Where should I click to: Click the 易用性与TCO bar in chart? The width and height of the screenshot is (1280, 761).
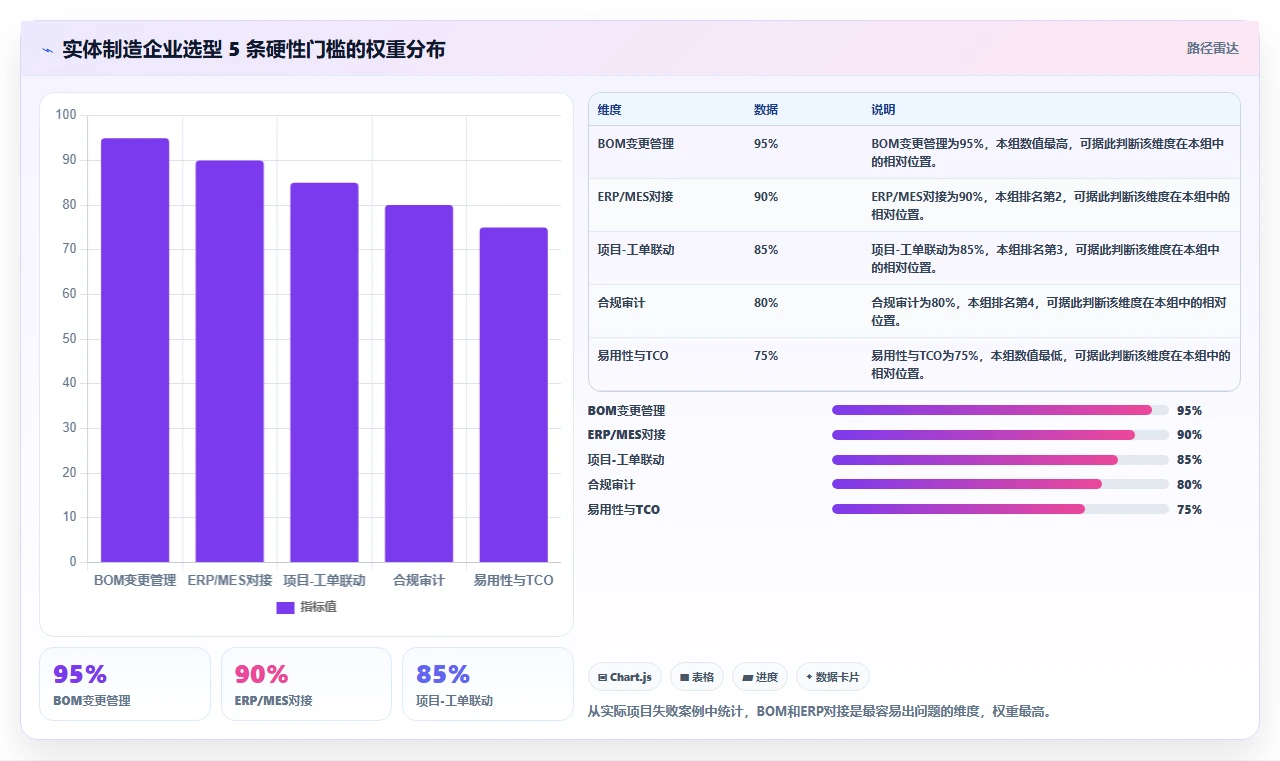[x=514, y=394]
